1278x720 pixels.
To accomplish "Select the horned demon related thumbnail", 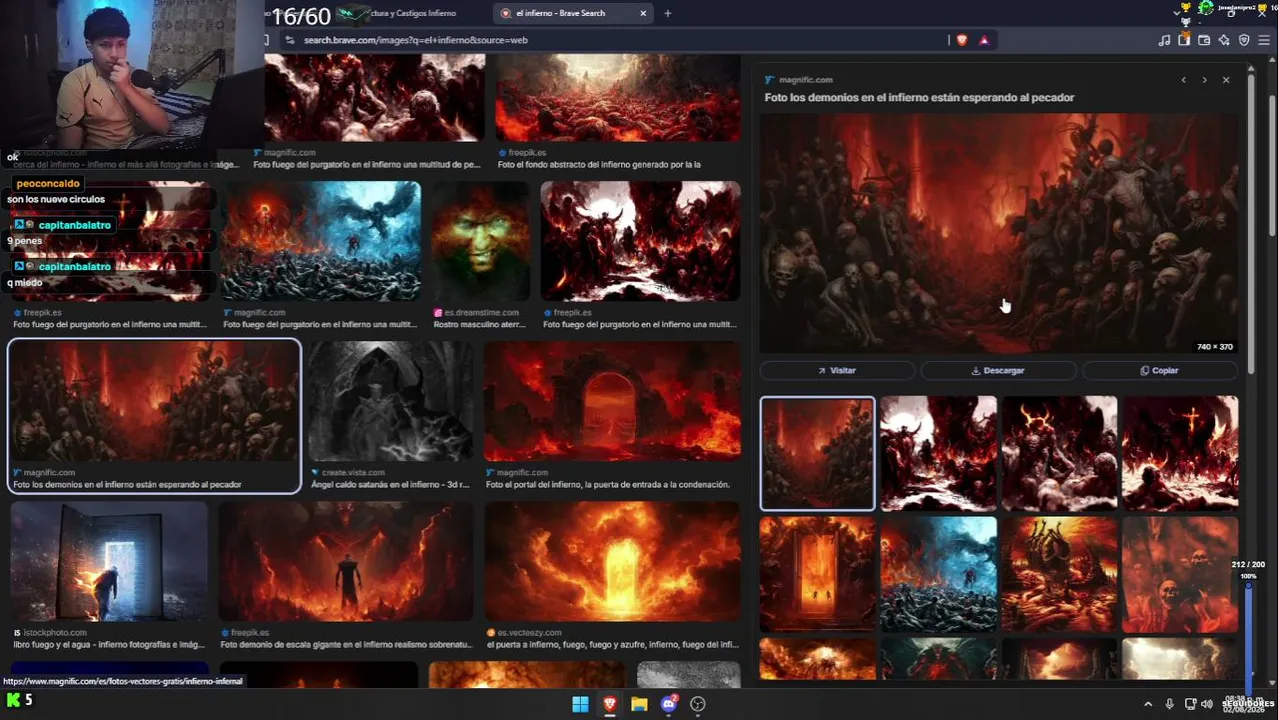I will 1059,453.
